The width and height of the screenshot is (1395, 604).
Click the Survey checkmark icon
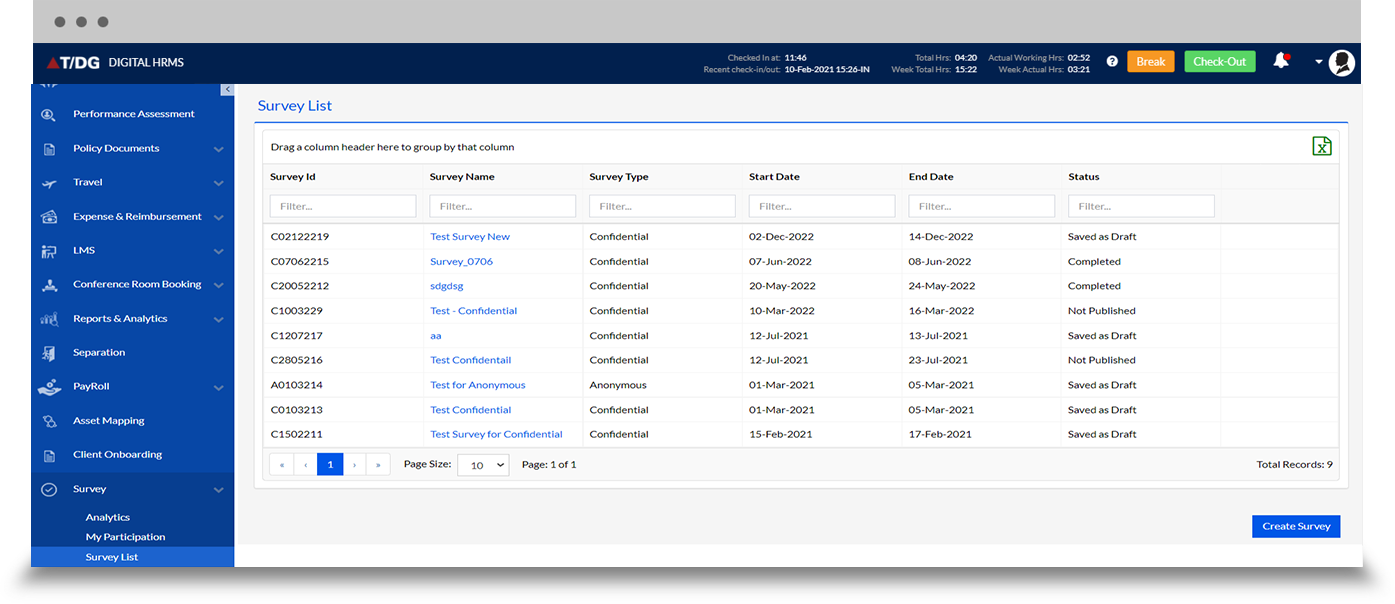tap(49, 489)
